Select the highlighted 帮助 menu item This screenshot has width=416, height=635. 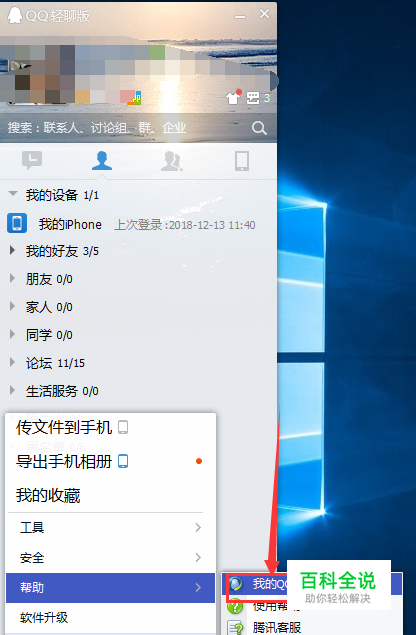coord(111,588)
